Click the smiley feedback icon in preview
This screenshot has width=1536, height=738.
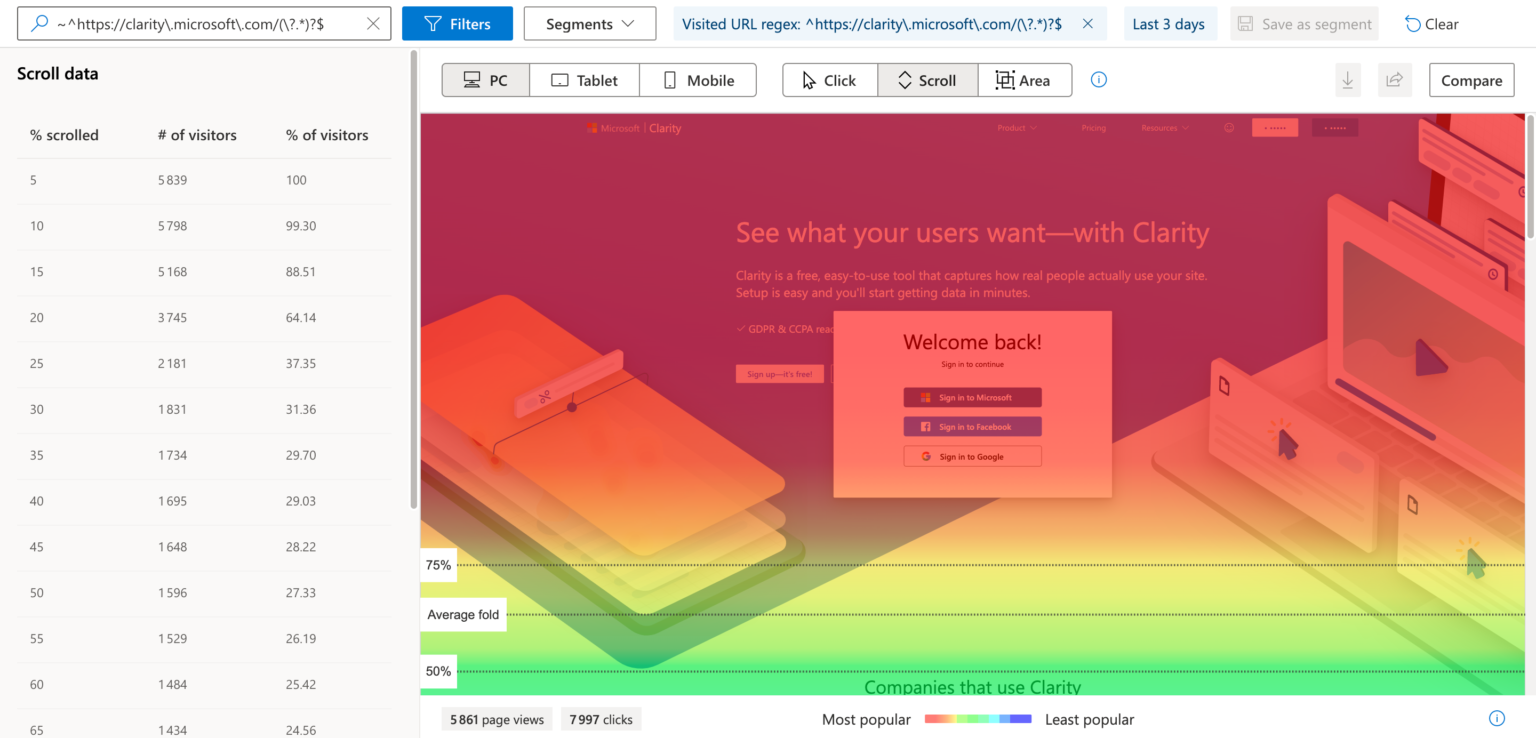tap(1229, 128)
